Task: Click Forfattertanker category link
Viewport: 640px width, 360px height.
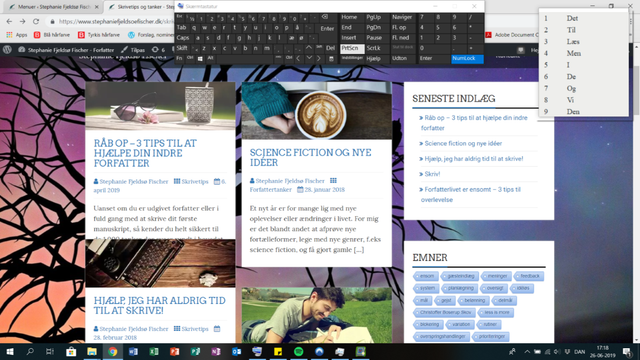Action: 271,189
